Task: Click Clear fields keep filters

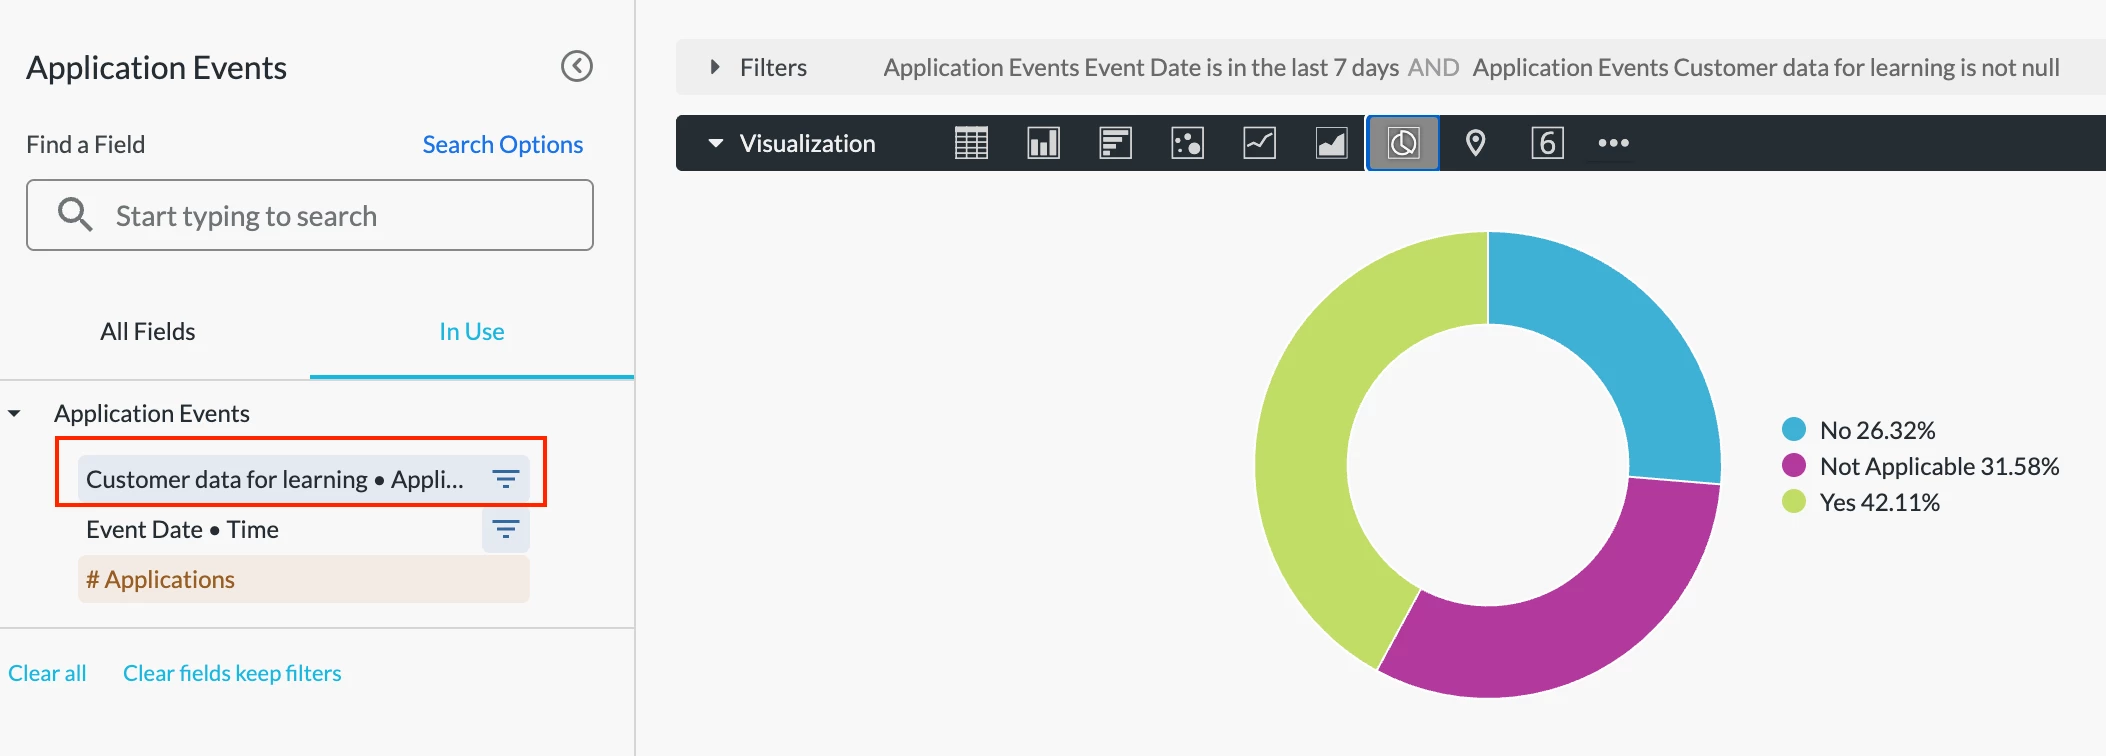Action: click(232, 673)
